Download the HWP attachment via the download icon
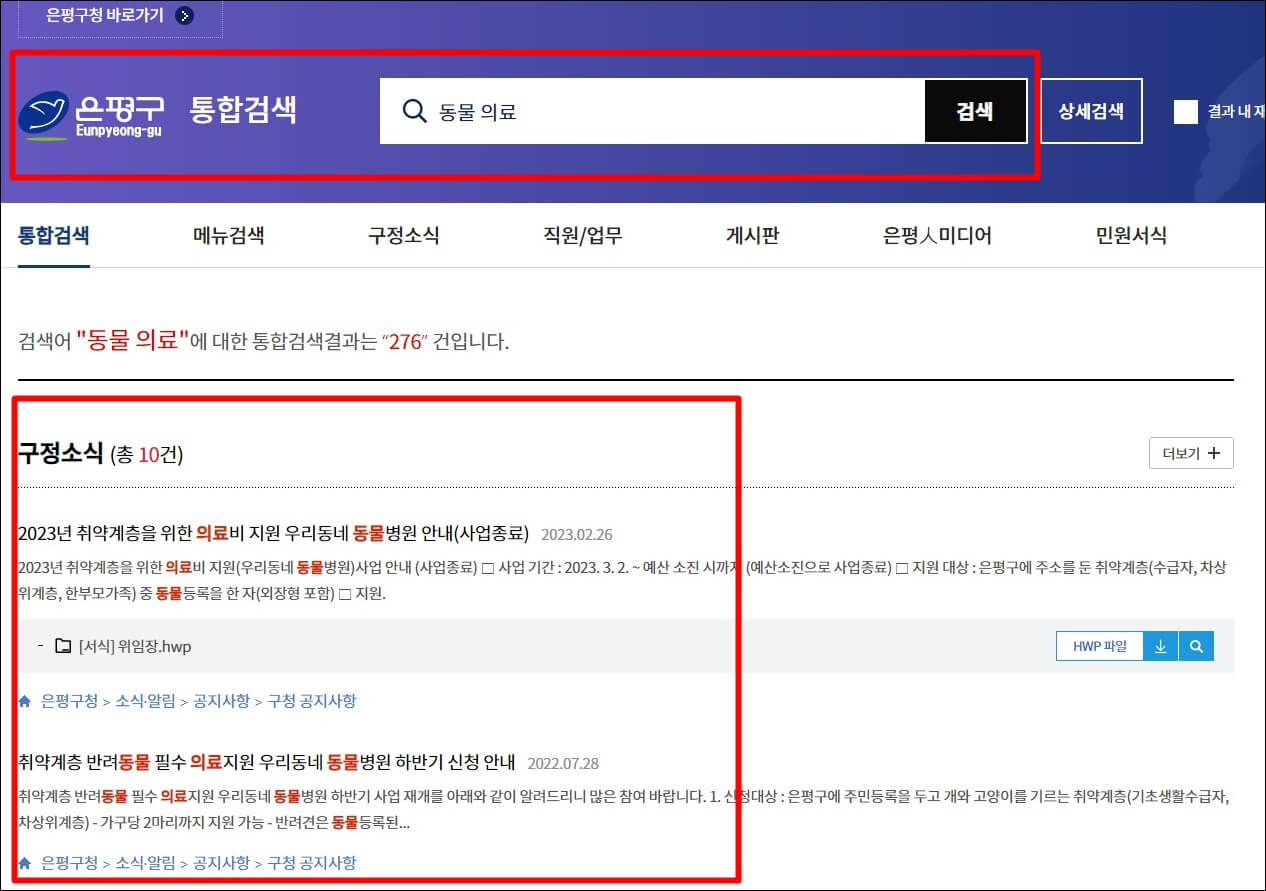 click(x=1160, y=646)
